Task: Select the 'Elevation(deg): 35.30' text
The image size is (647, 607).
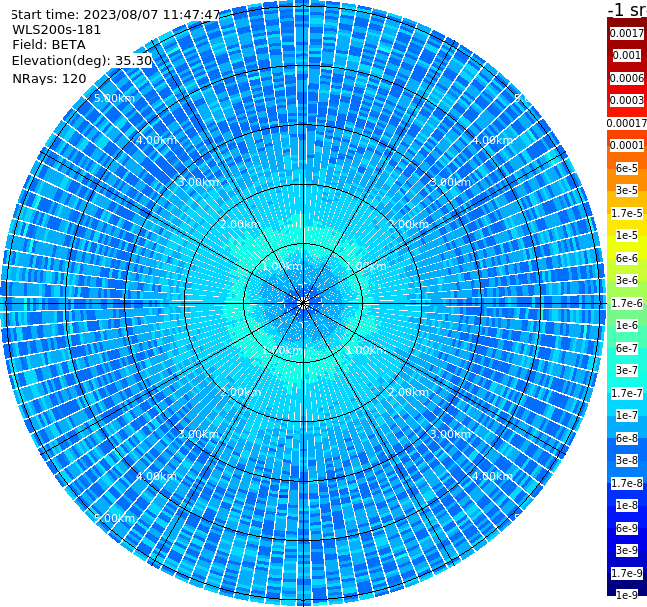Action: pyautogui.click(x=82, y=61)
